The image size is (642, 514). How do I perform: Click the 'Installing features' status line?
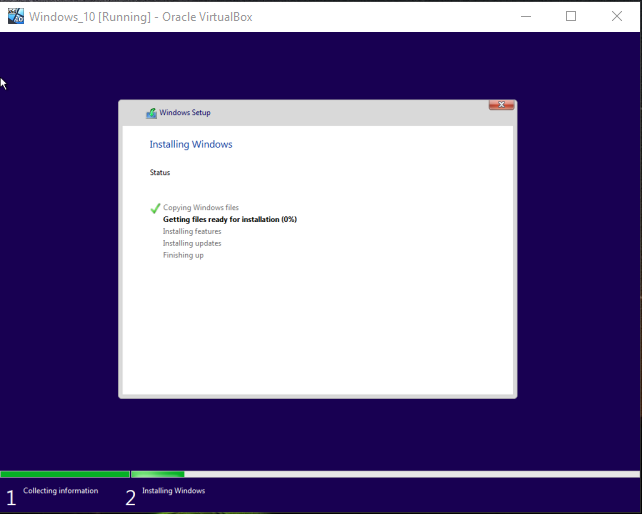[192, 231]
